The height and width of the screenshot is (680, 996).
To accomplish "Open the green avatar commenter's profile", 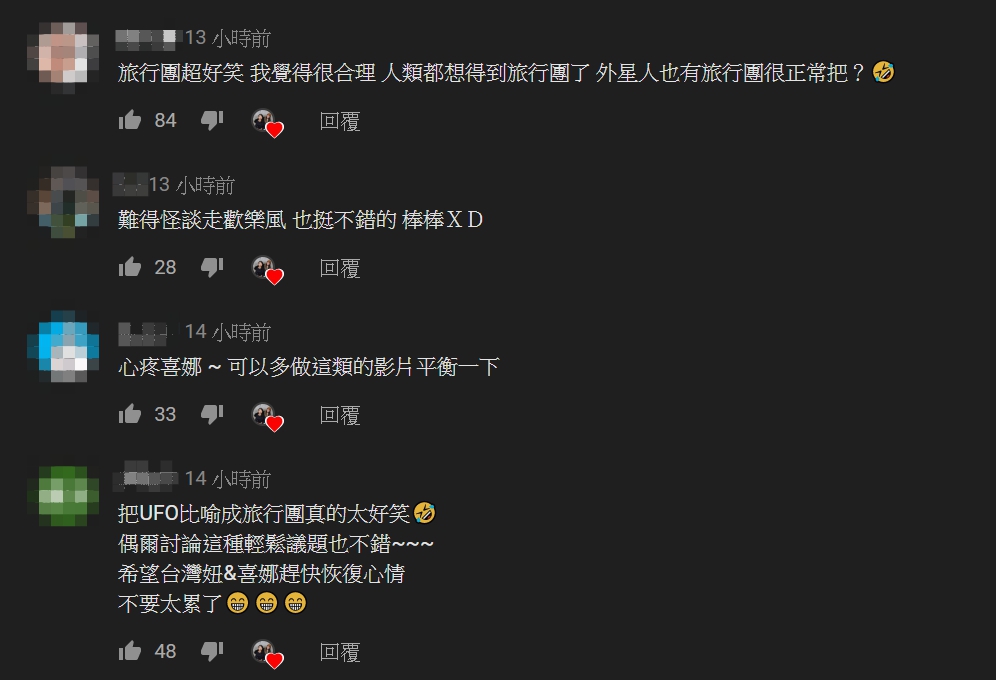I will 64,495.
